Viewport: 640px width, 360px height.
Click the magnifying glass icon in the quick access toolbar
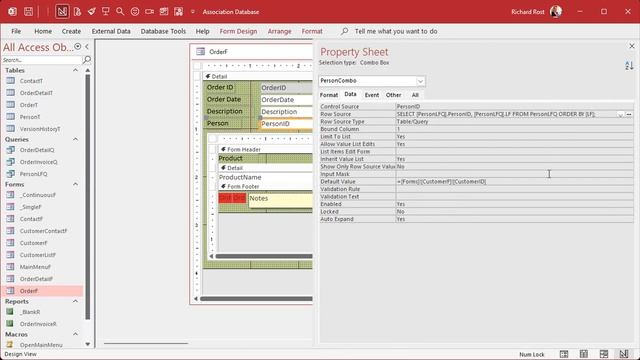pyautogui.click(x=120, y=12)
